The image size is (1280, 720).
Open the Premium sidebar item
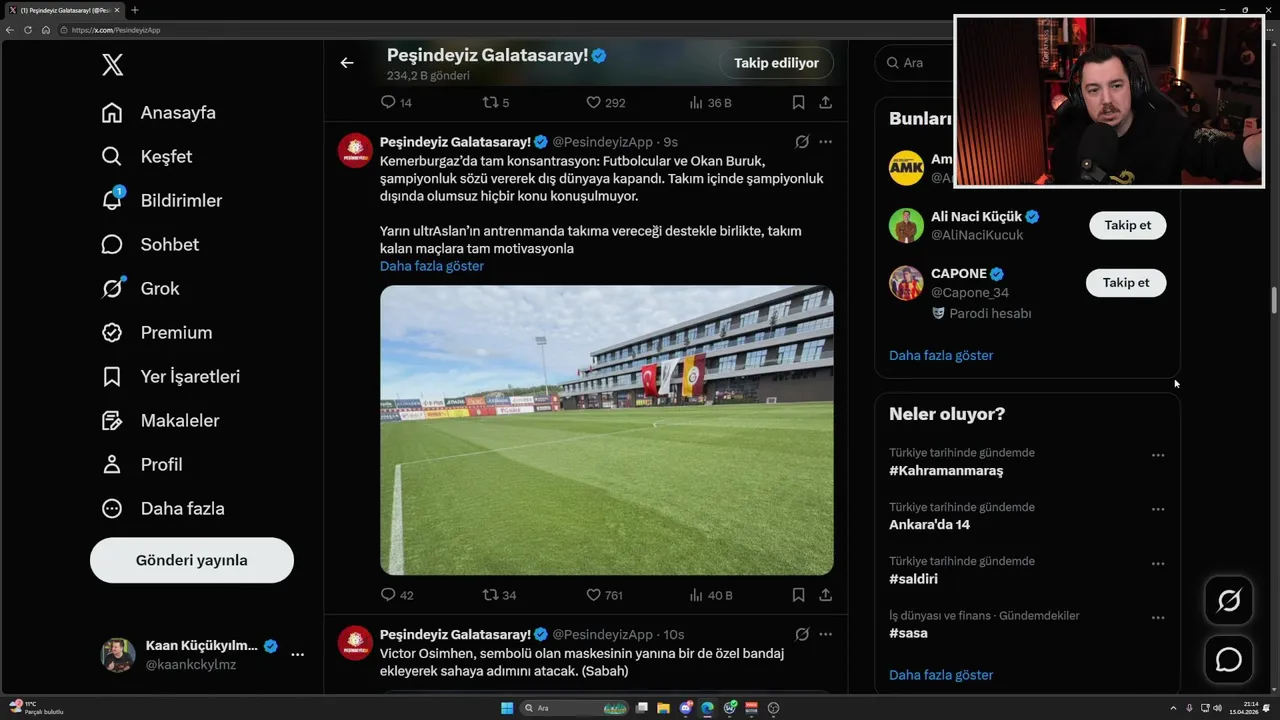click(156, 333)
